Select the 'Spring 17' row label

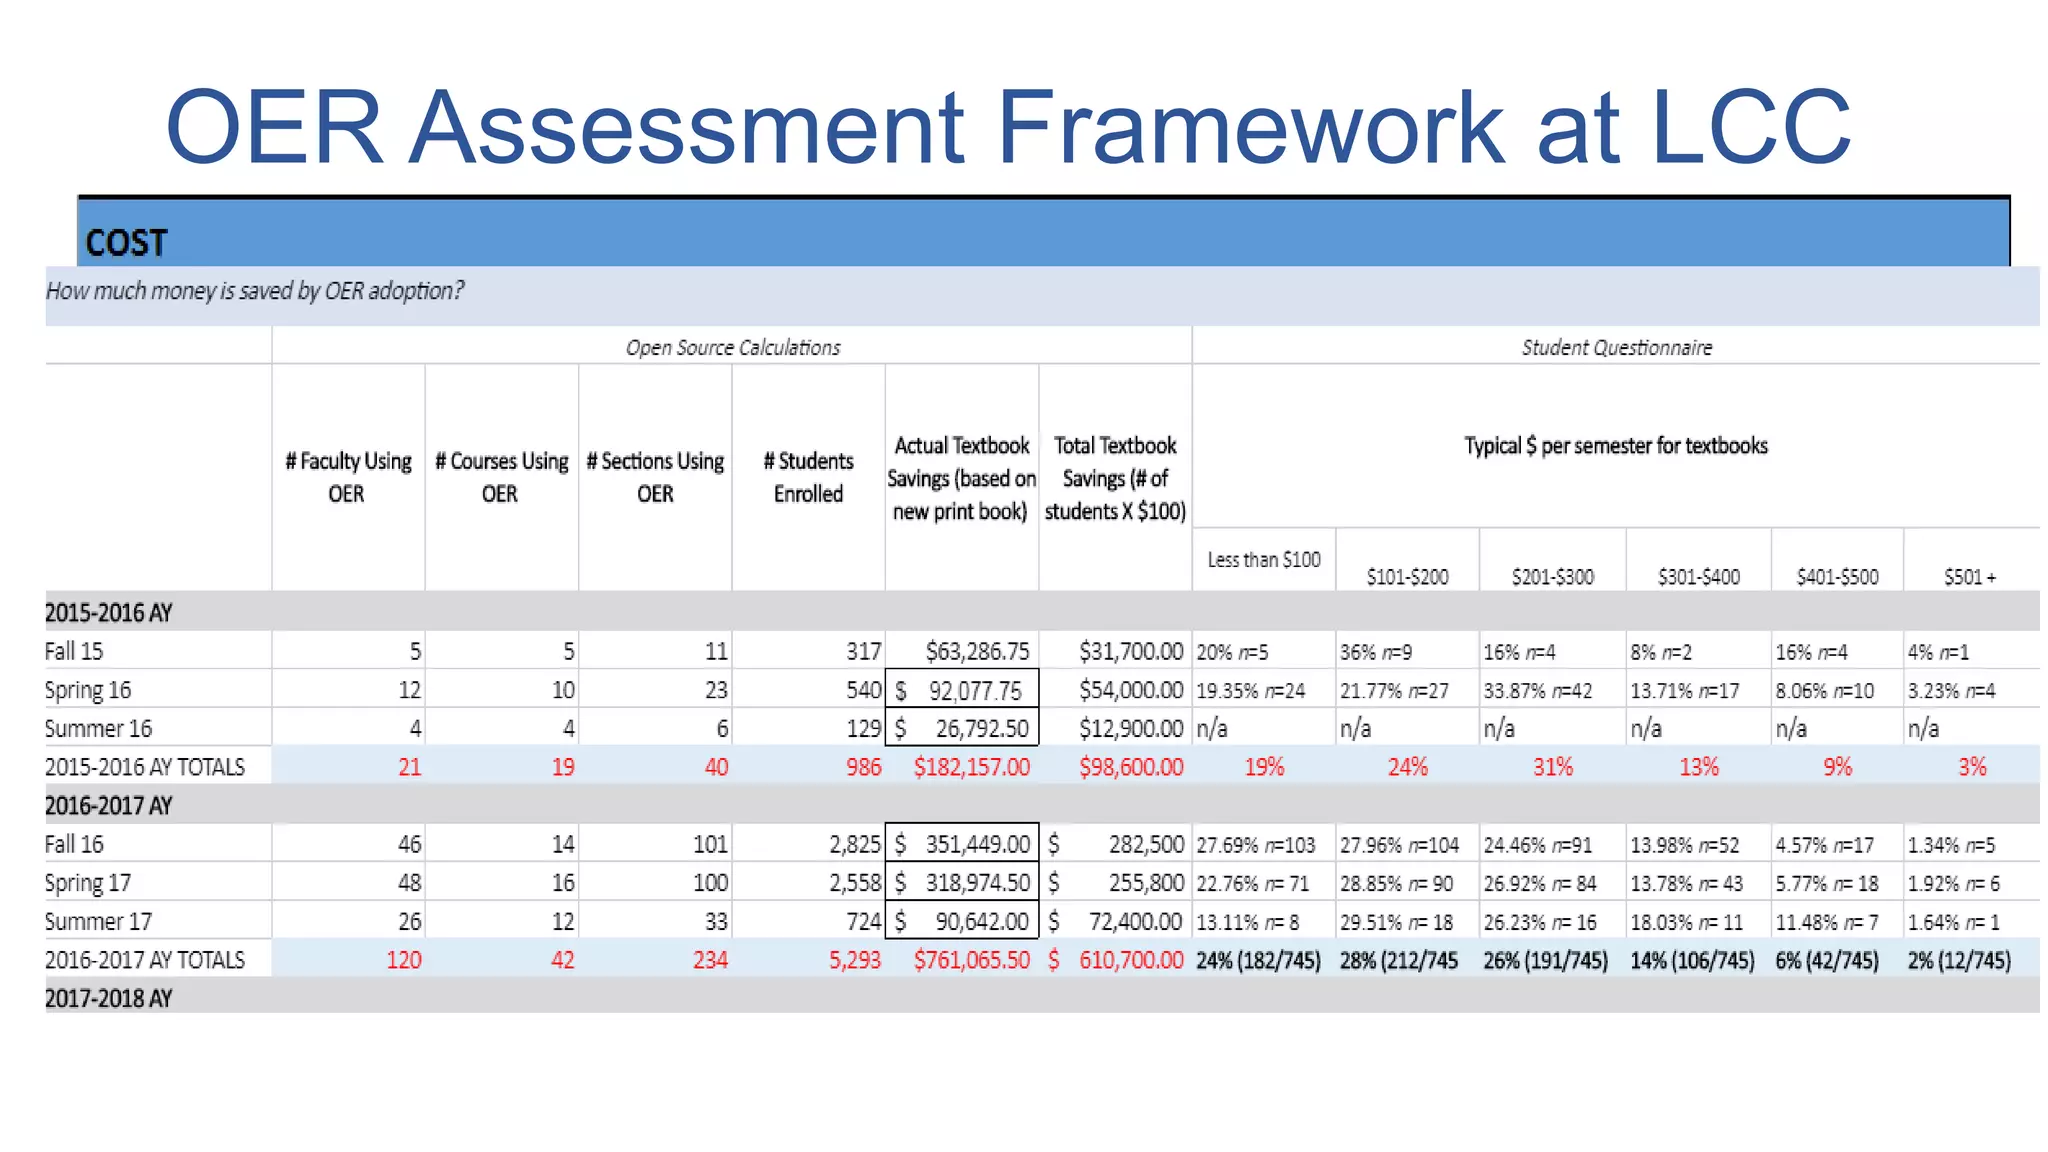88,883
